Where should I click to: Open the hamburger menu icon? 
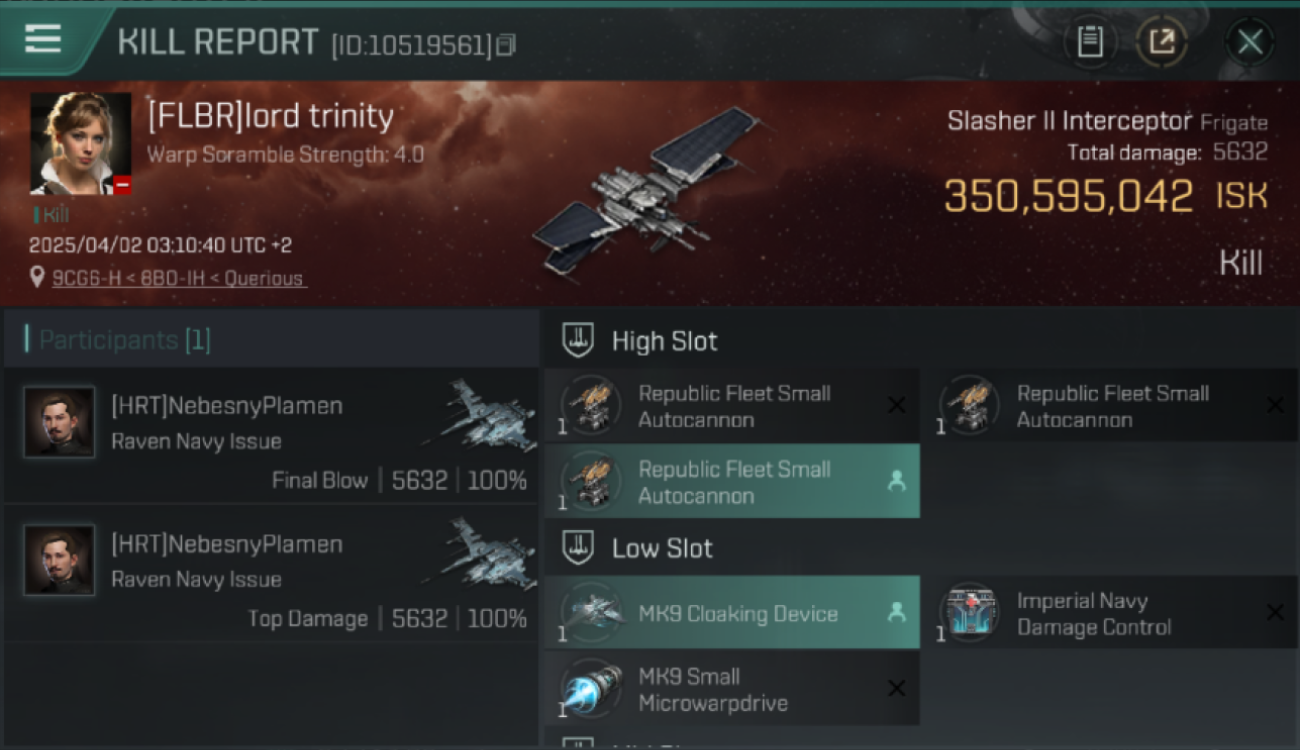pos(43,39)
